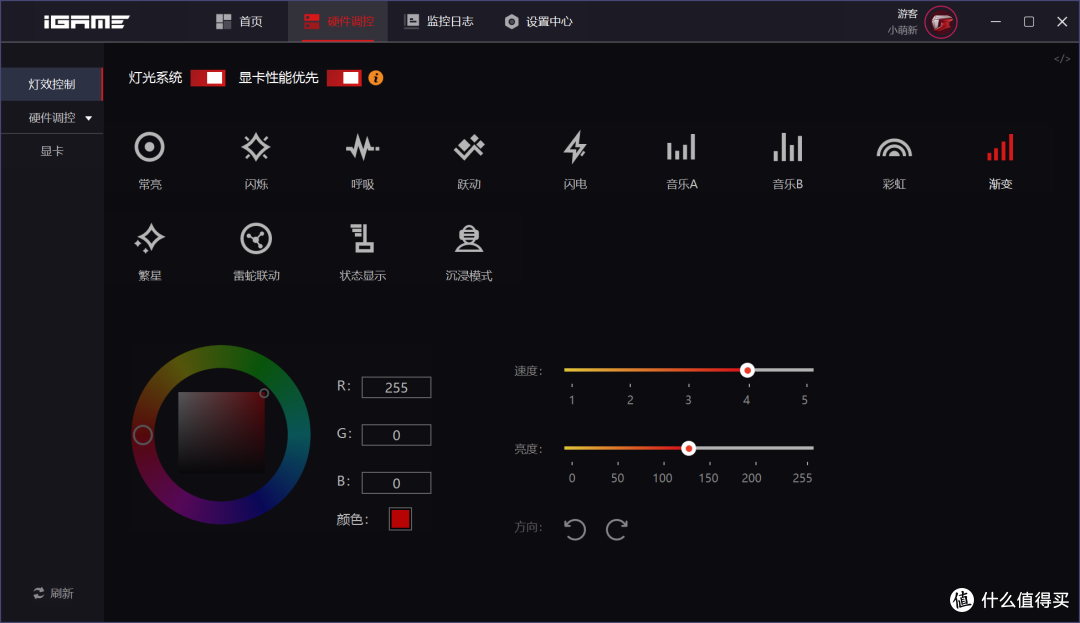
Task: Select the 闪烁 flashing light effect
Action: (x=256, y=160)
